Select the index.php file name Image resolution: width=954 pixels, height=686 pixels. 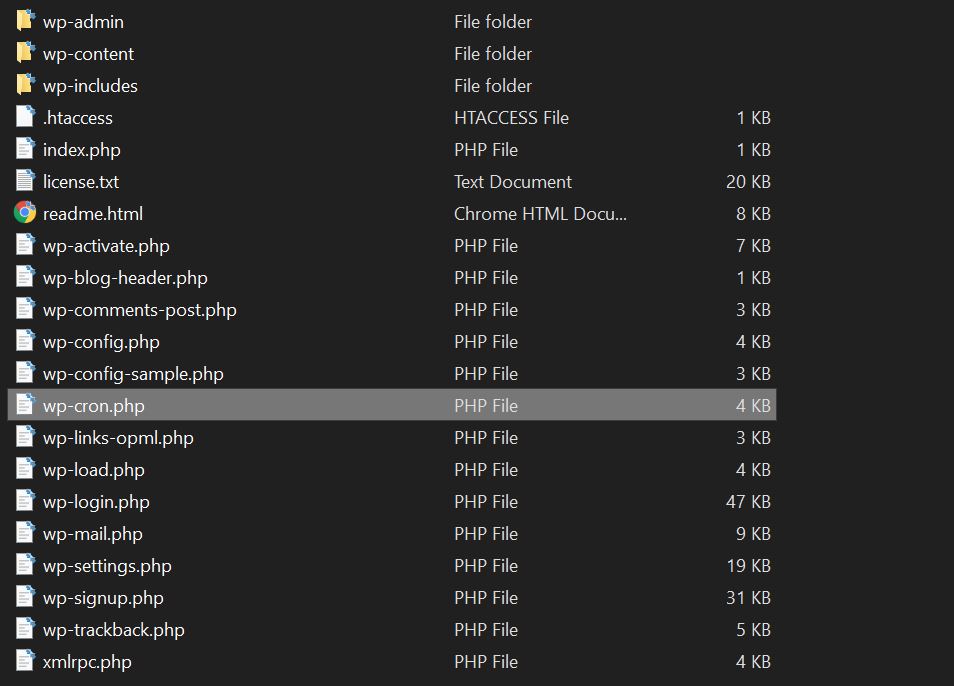82,150
